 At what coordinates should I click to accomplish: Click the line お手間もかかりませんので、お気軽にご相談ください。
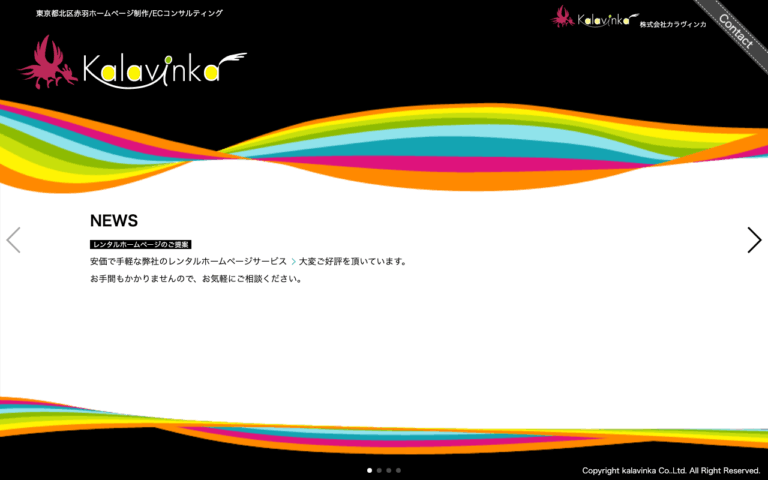click(x=197, y=279)
